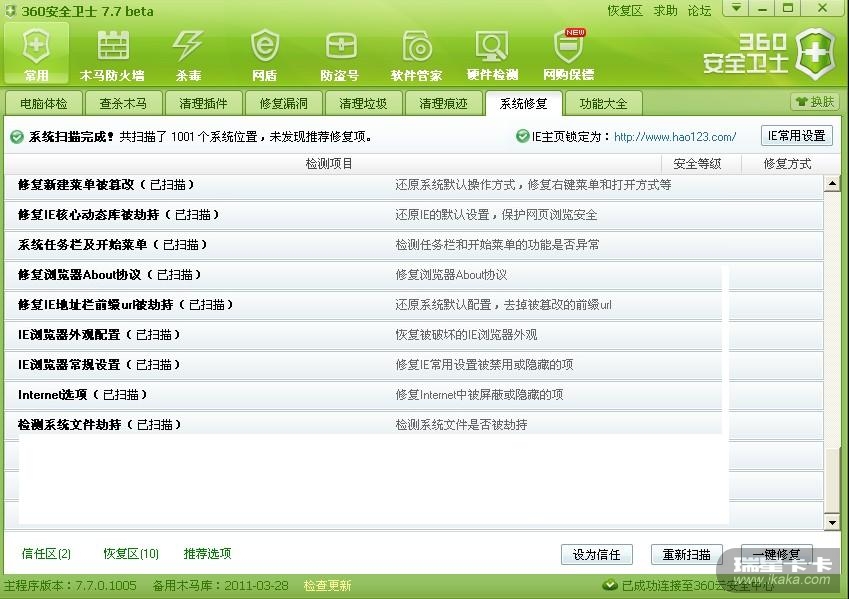
Task: Open 软件管家 software manager icon
Action: point(416,54)
